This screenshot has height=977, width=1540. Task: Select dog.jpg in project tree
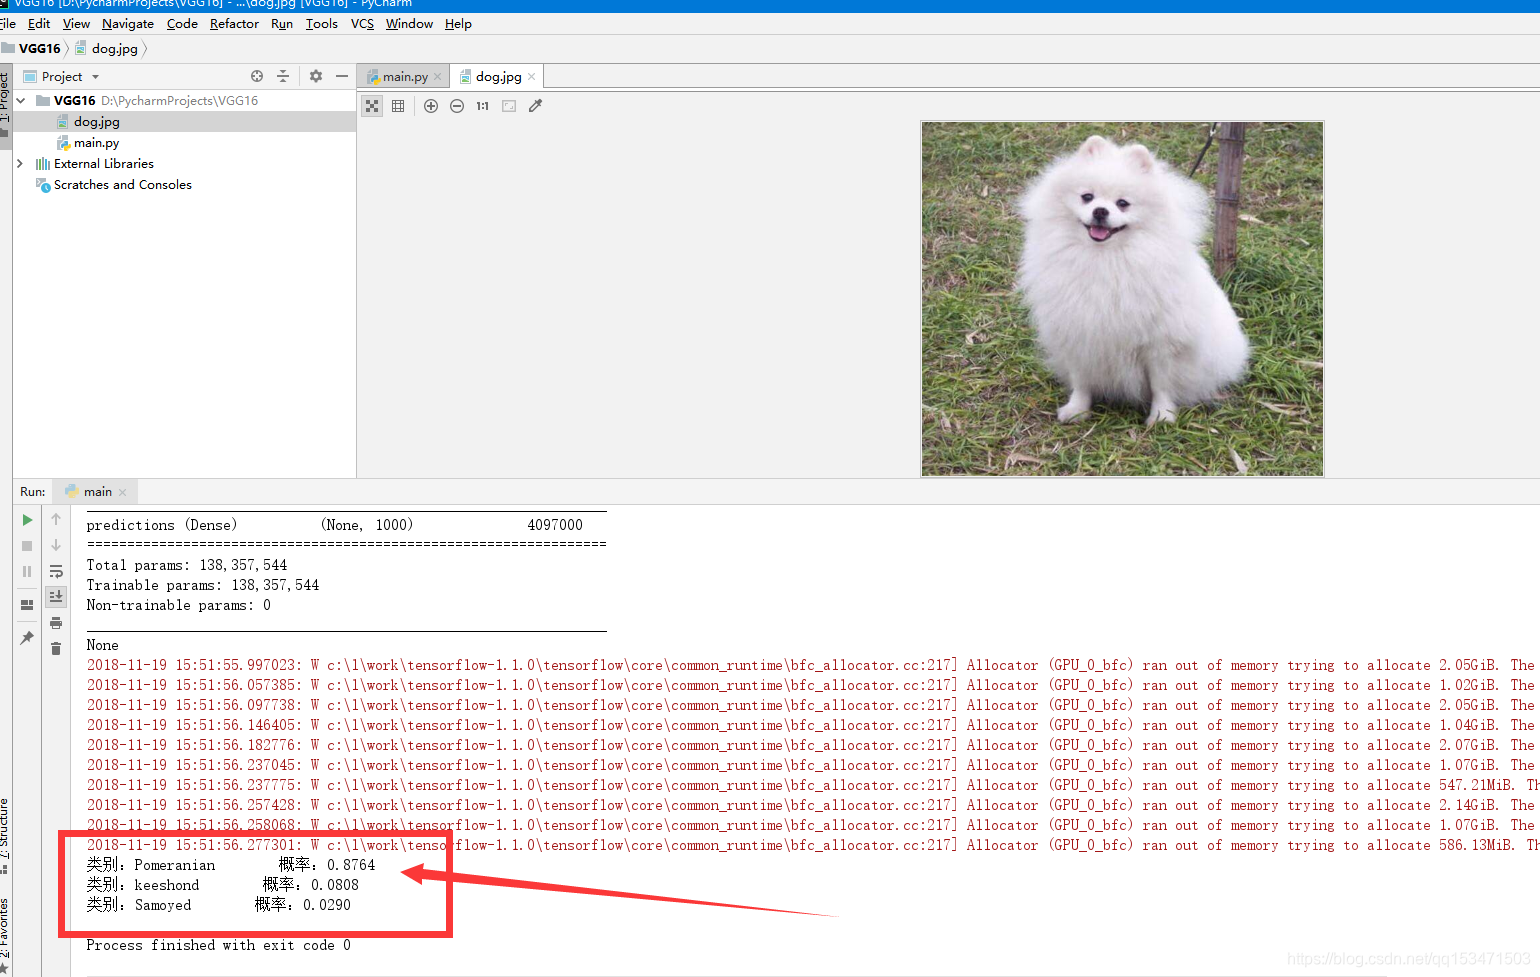point(96,122)
